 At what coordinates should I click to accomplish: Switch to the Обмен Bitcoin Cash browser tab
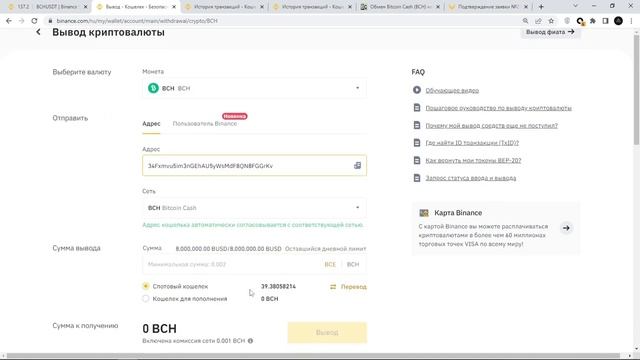pyautogui.click(x=400, y=7)
